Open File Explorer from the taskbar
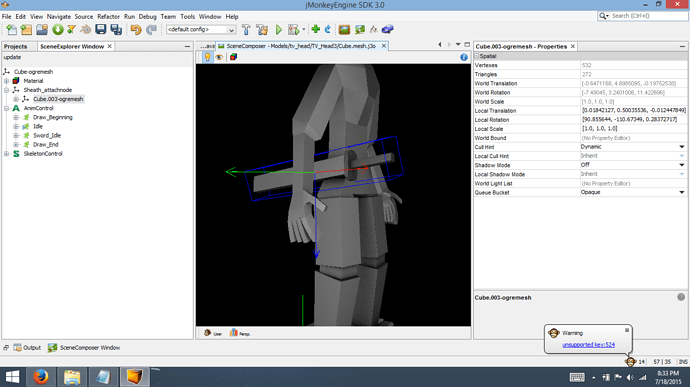 (72, 377)
